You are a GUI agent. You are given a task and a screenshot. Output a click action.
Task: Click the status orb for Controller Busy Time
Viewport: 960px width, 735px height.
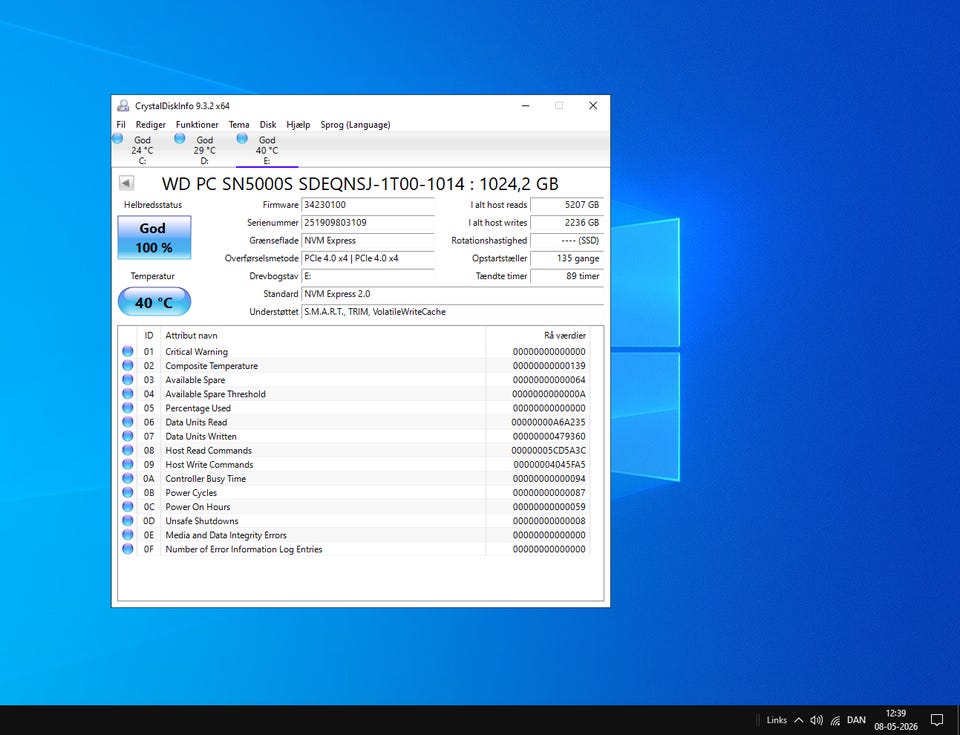click(127, 478)
